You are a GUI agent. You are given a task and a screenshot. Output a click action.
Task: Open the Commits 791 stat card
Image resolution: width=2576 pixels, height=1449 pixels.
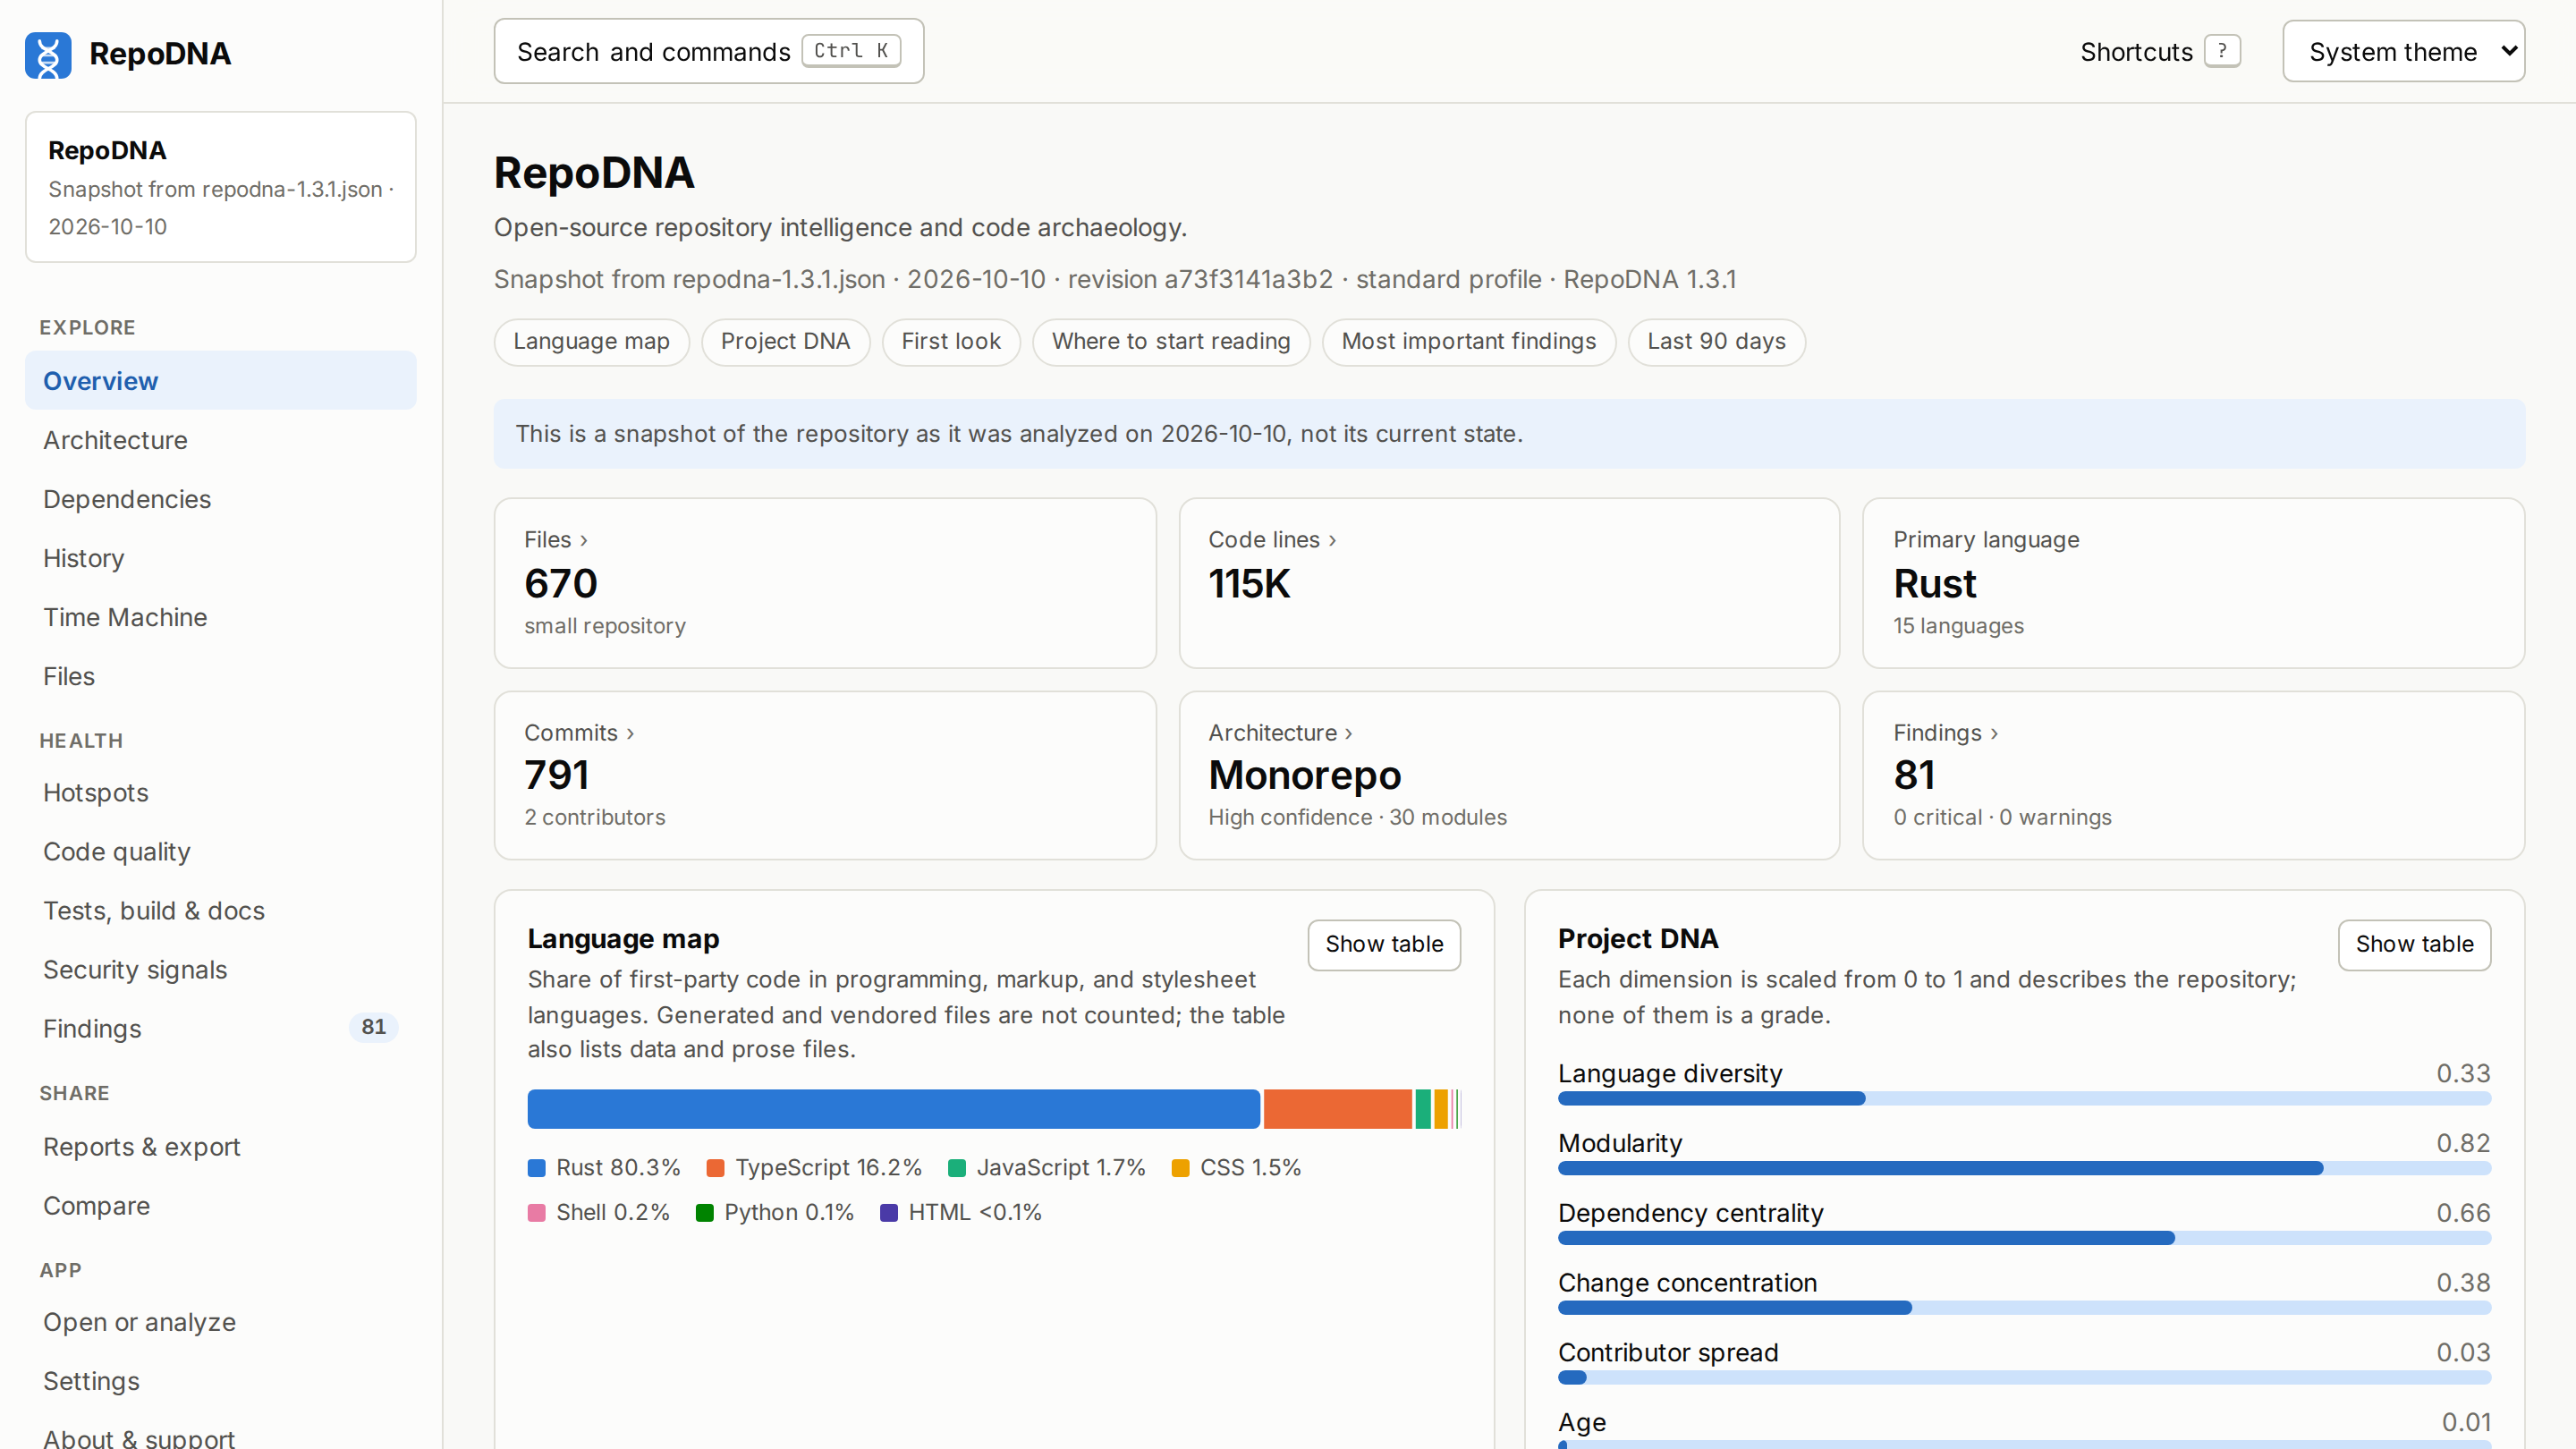pos(825,775)
